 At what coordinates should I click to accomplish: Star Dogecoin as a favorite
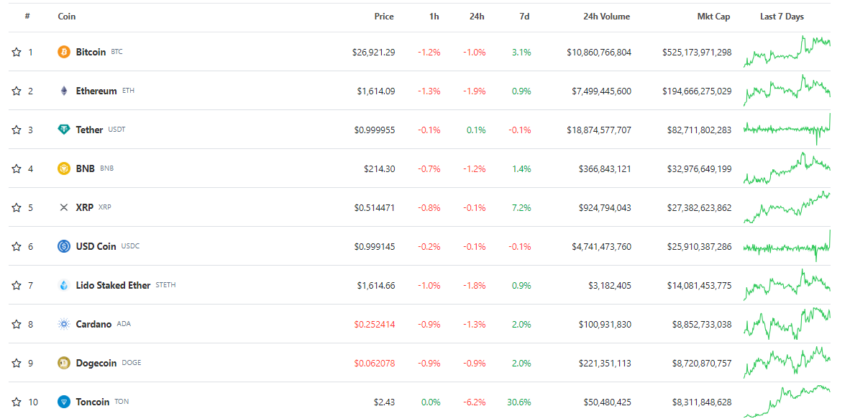16,363
